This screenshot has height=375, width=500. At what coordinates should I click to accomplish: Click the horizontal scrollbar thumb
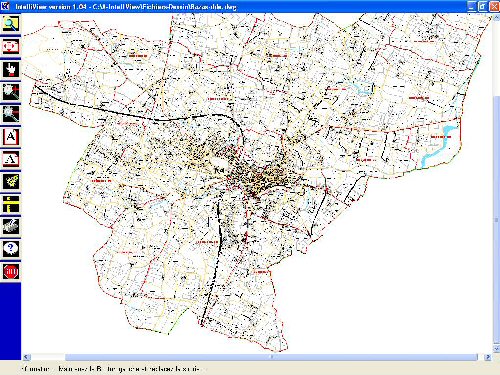click(271, 357)
